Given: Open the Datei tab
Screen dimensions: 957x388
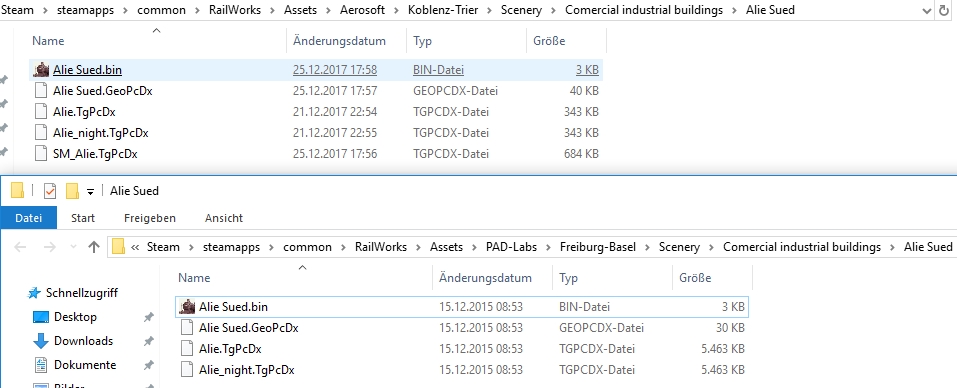Looking at the screenshot, I should click(x=29, y=218).
